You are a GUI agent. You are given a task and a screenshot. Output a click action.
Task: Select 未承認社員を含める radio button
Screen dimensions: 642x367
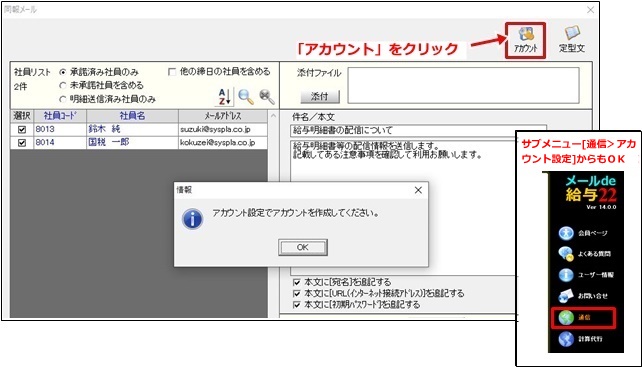pyautogui.click(x=63, y=86)
